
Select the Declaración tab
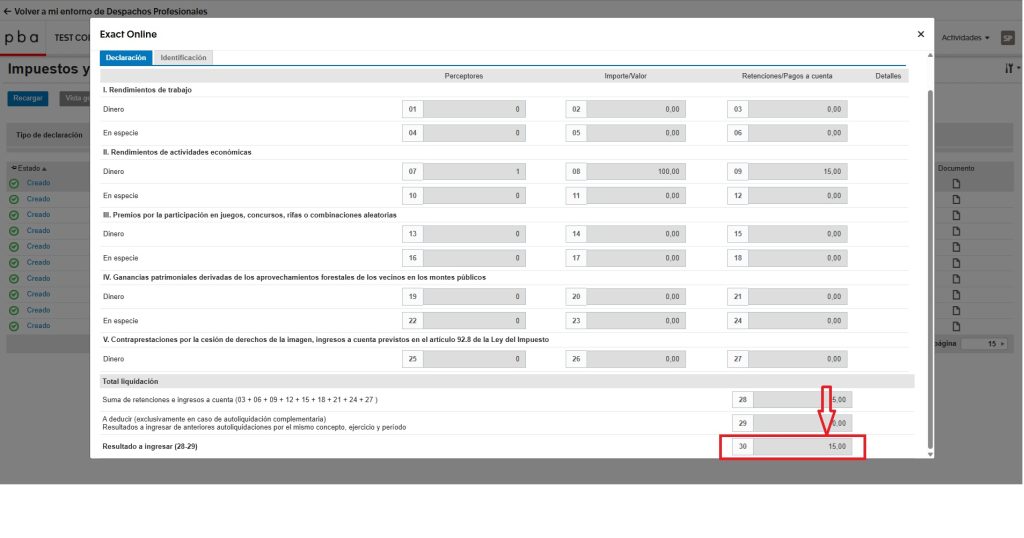point(126,58)
